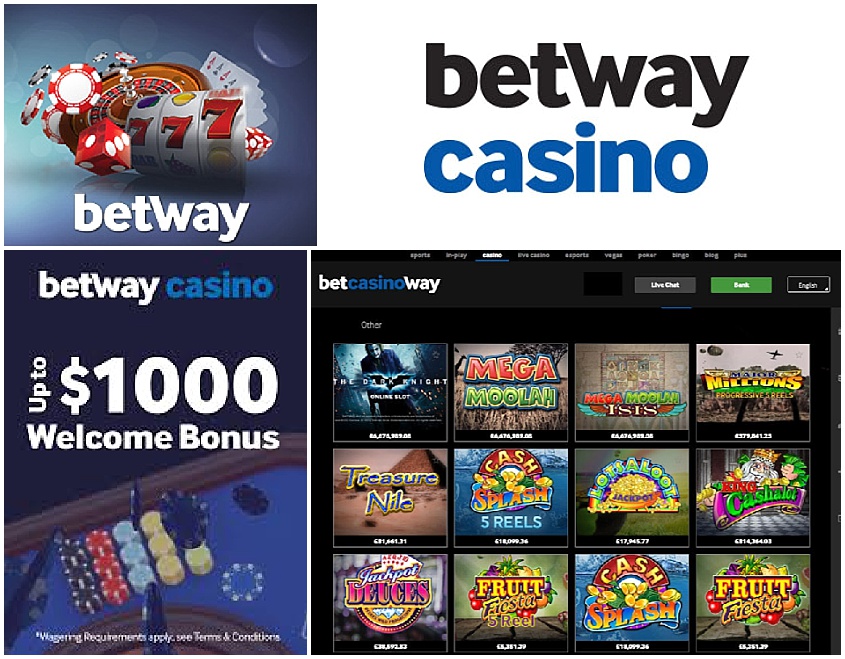Go to the poker tab
This screenshot has height=659, width=845.
click(x=647, y=255)
